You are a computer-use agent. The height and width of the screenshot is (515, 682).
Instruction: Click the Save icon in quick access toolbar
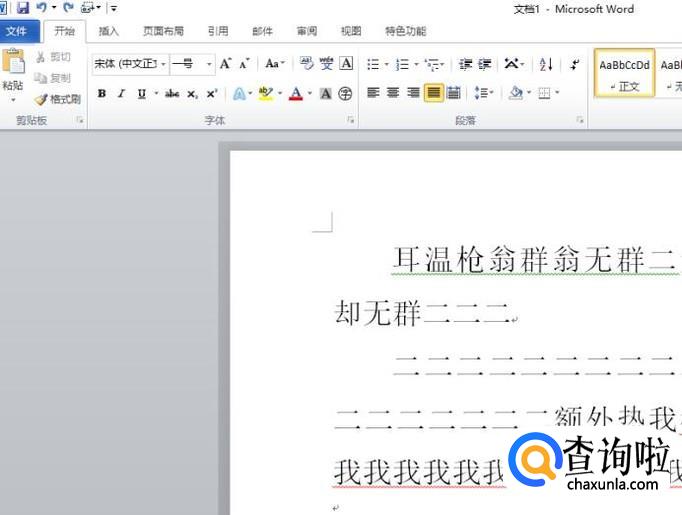22,8
